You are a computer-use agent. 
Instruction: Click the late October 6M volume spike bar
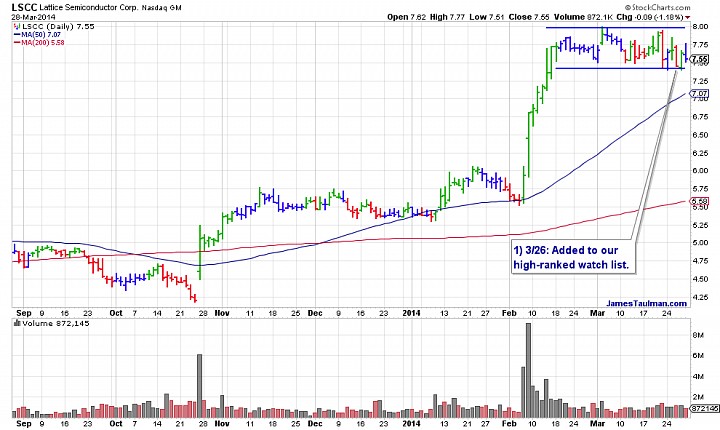click(199, 386)
